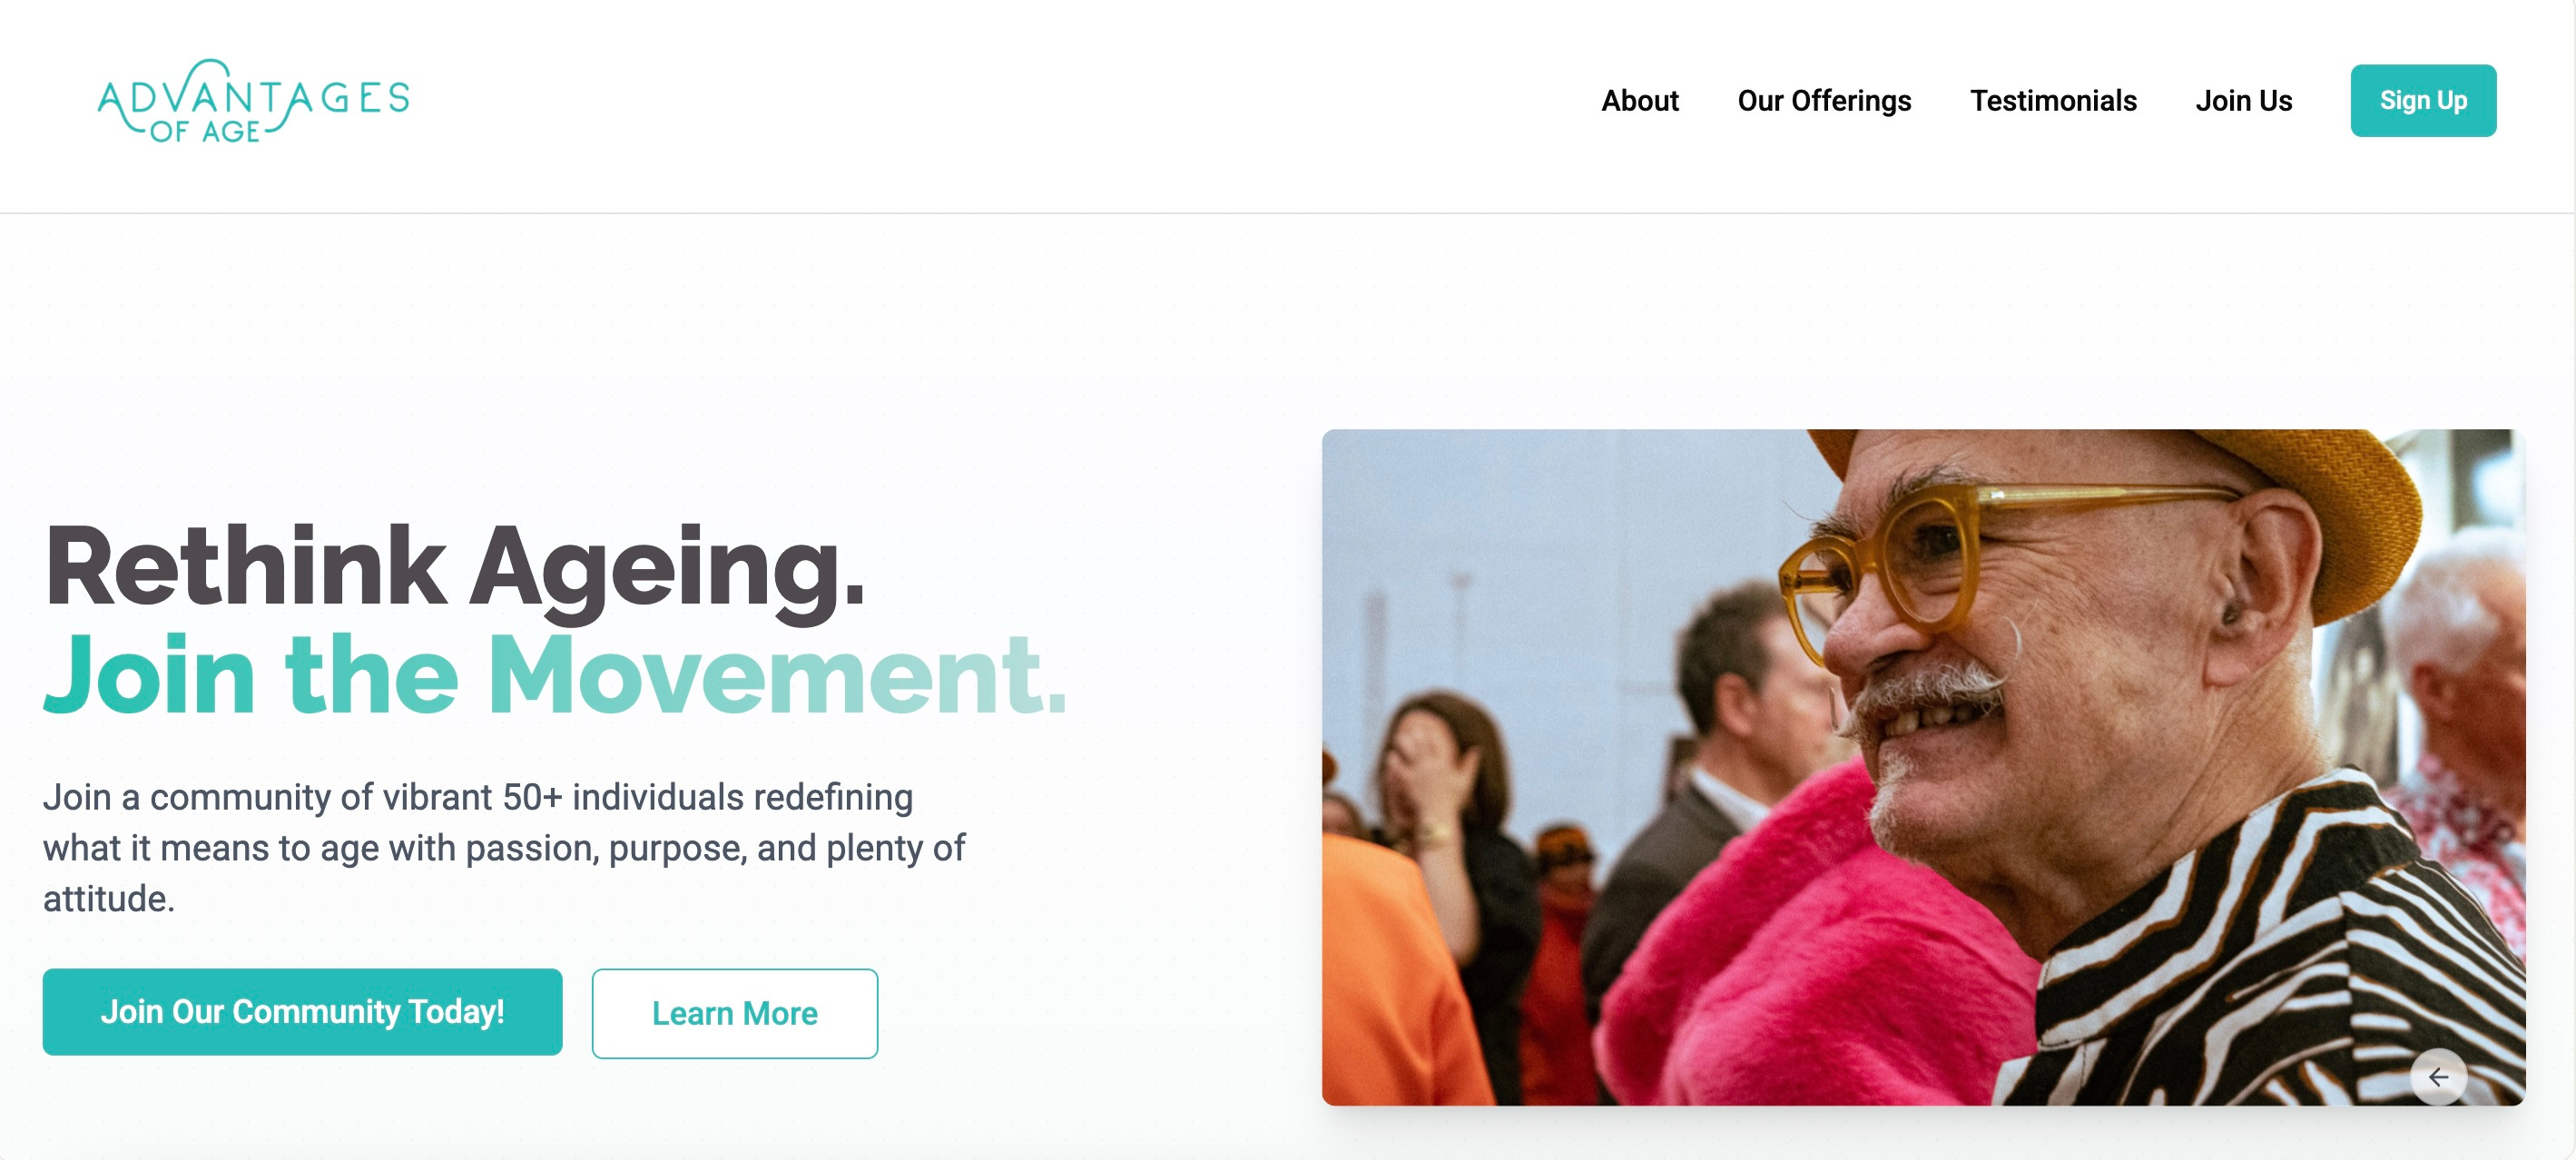Open the About page
Image resolution: width=2576 pixels, height=1160 pixels.
[1639, 101]
